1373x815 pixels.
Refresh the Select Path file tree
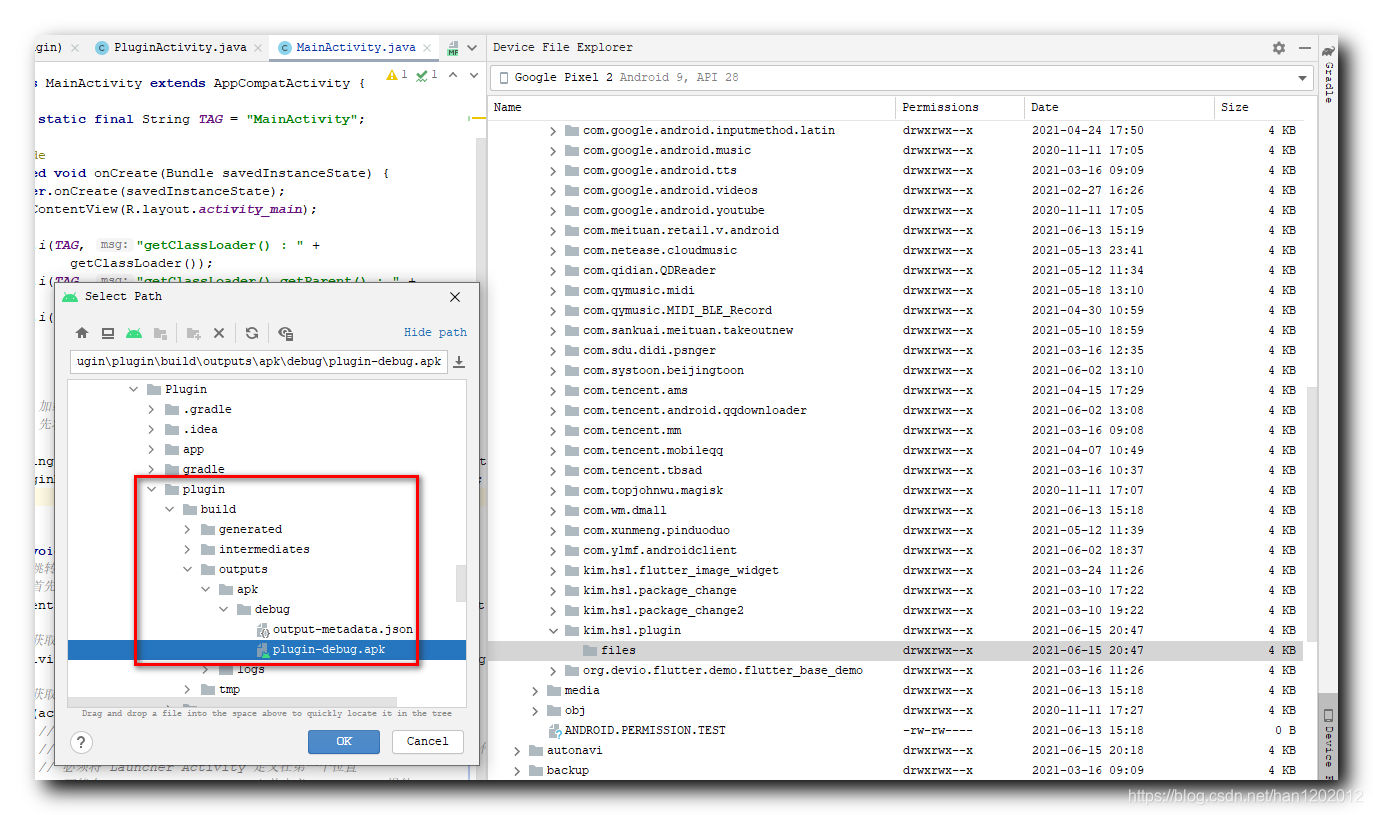252,333
